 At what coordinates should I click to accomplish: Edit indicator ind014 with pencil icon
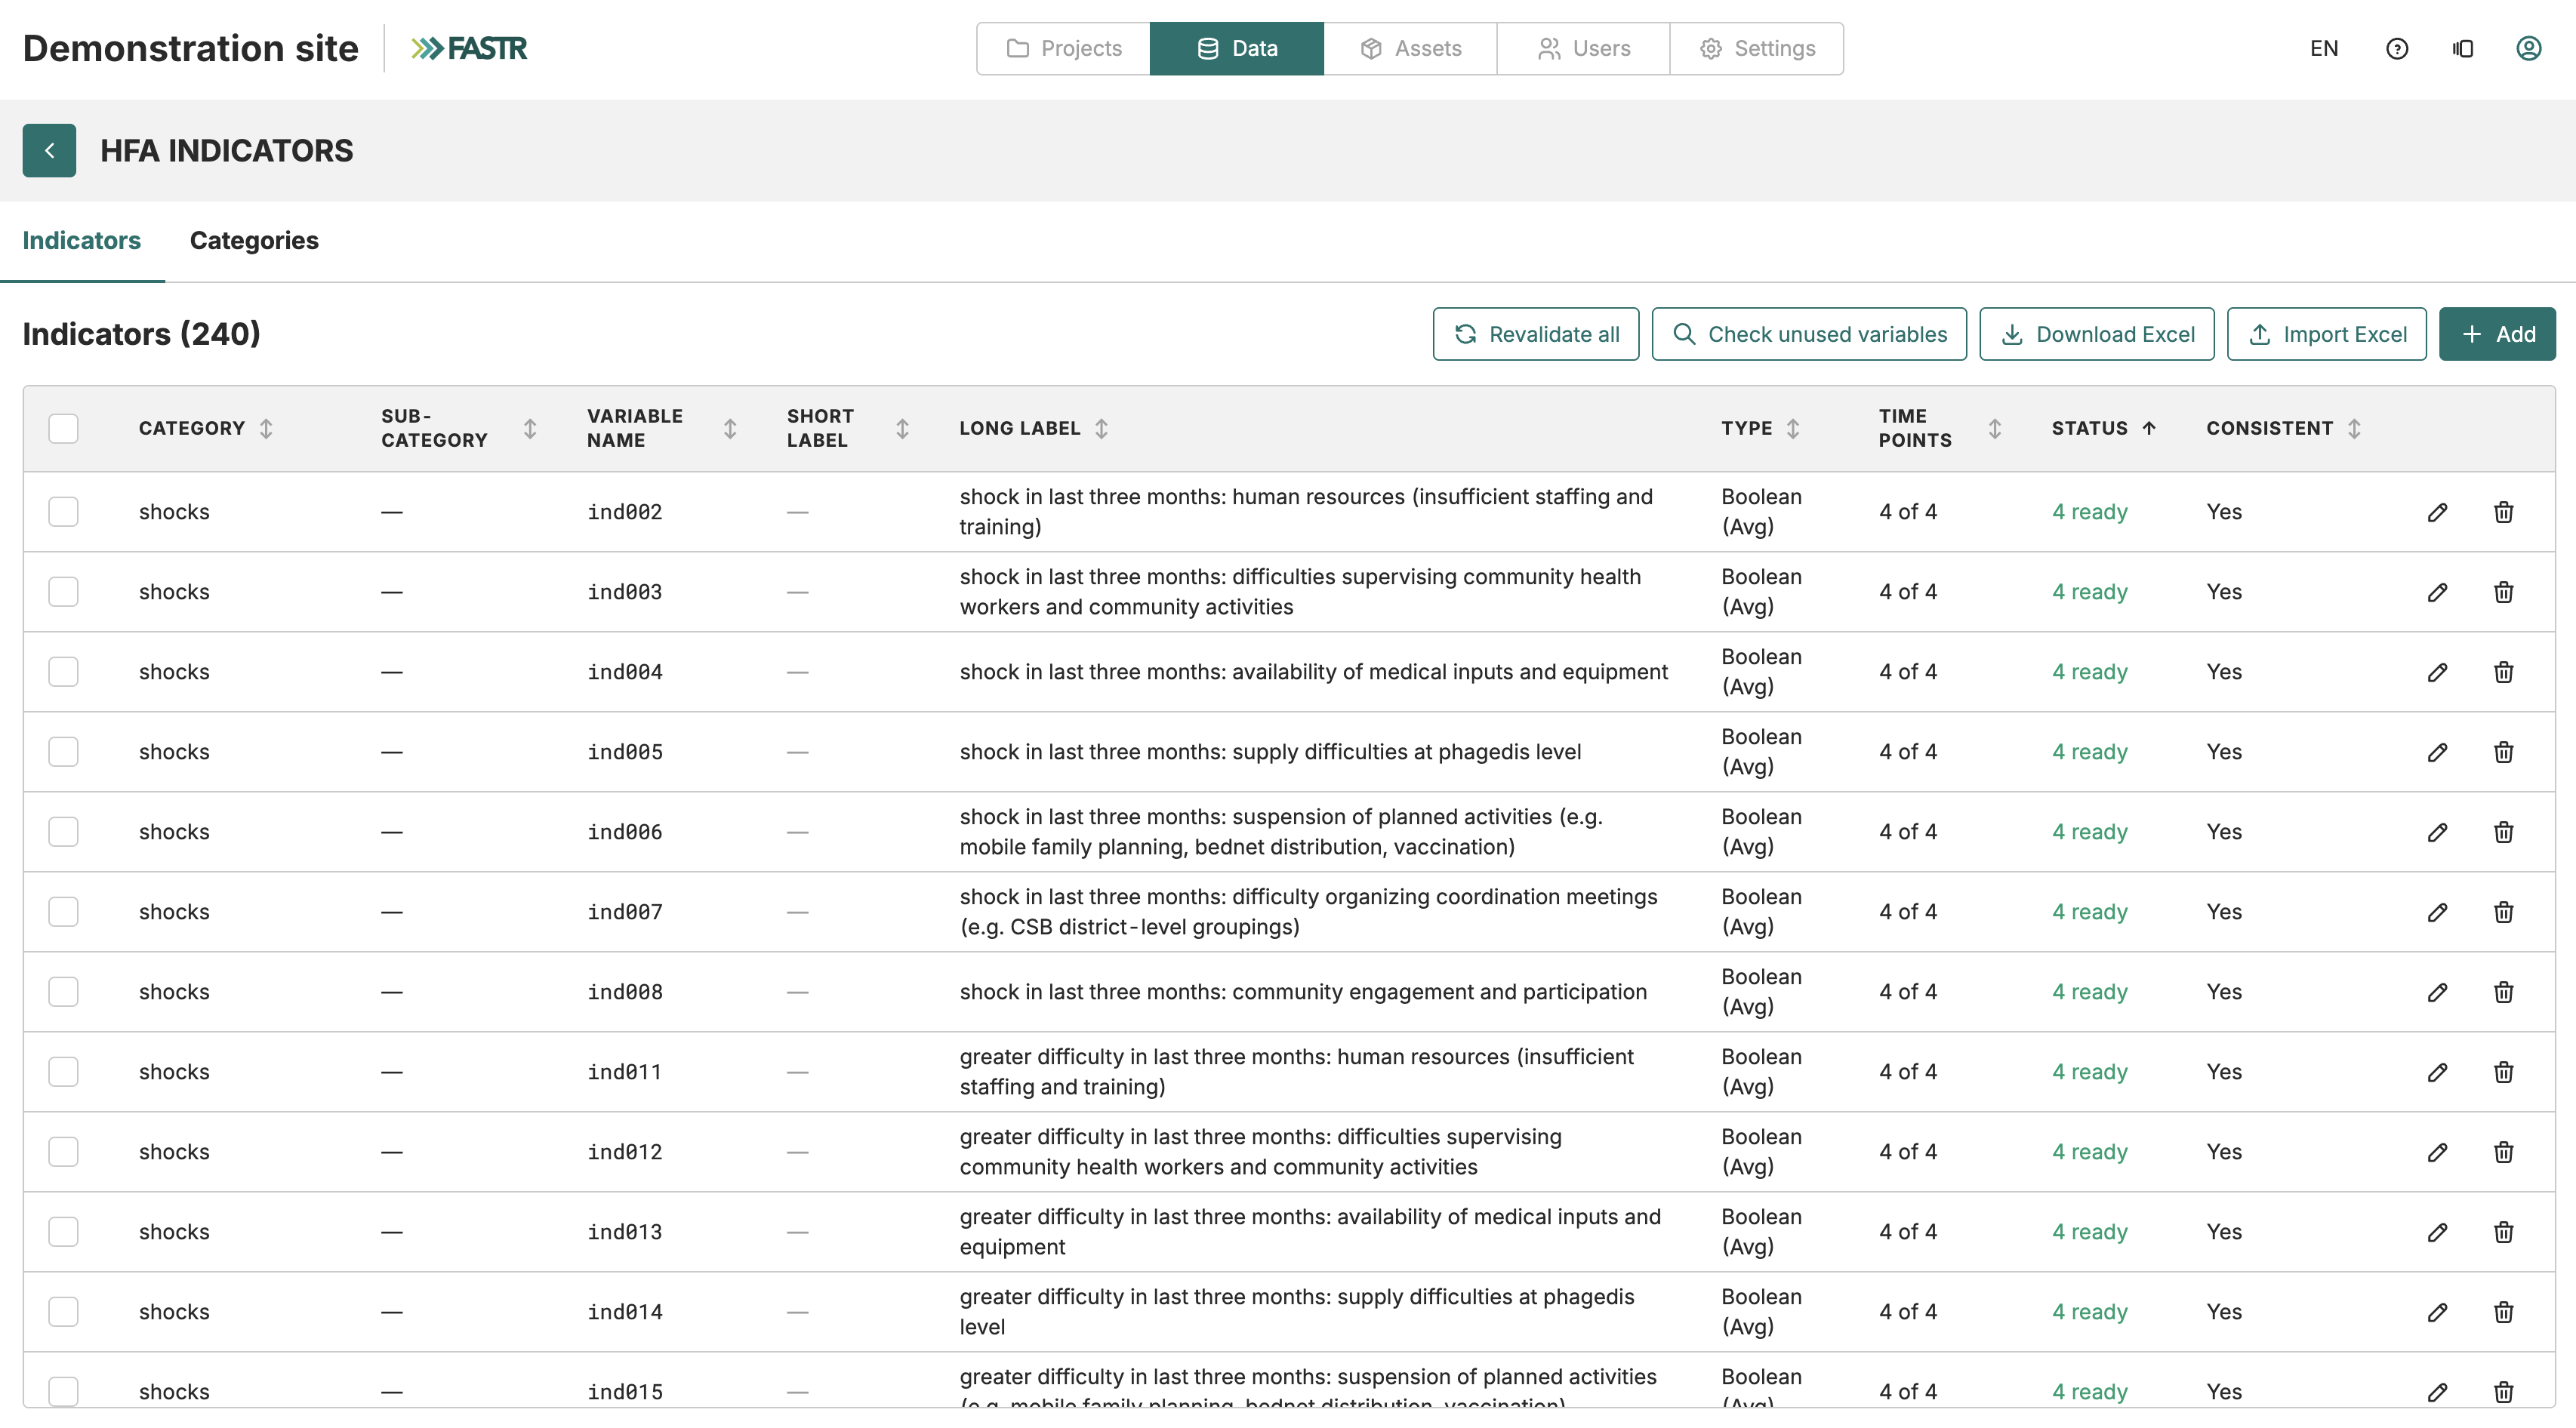click(x=2438, y=1312)
